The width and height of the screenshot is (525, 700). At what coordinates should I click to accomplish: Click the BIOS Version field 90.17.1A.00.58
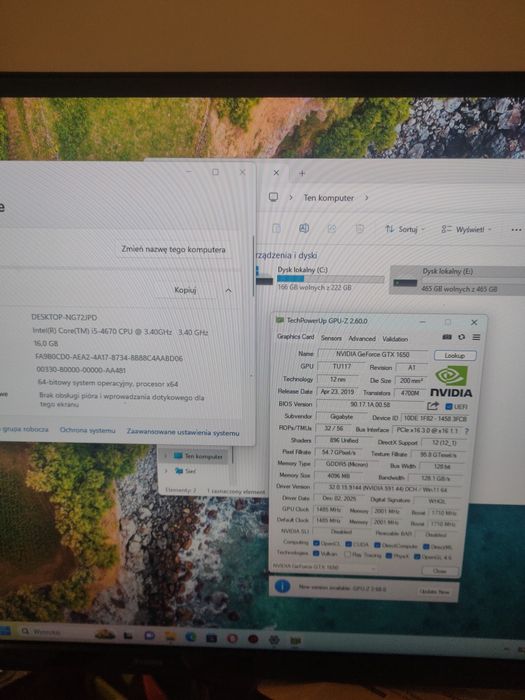pyautogui.click(x=371, y=404)
